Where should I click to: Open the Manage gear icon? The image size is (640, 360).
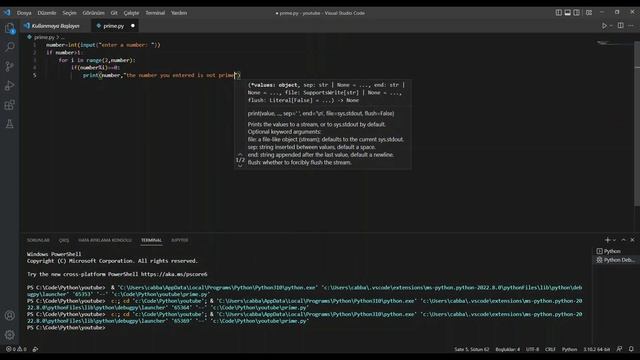point(9,335)
